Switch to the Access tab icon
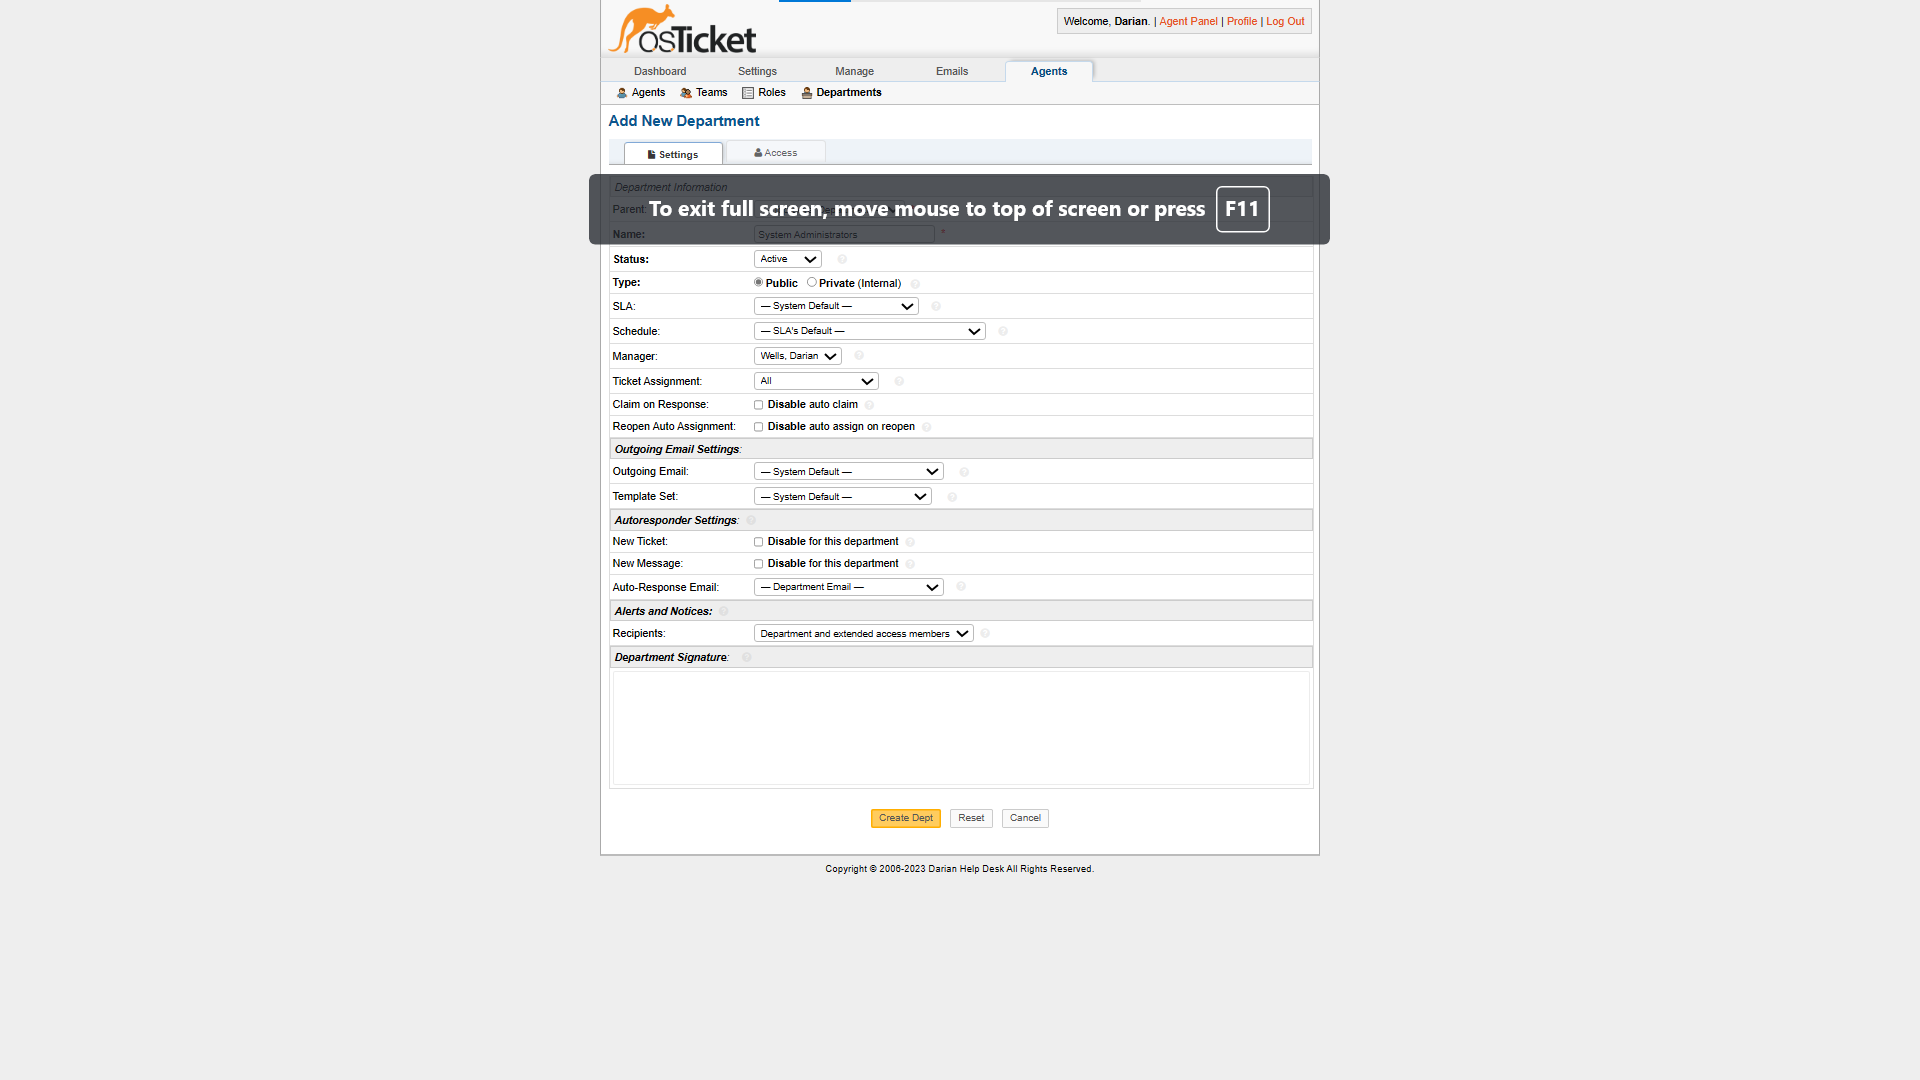 (x=758, y=152)
